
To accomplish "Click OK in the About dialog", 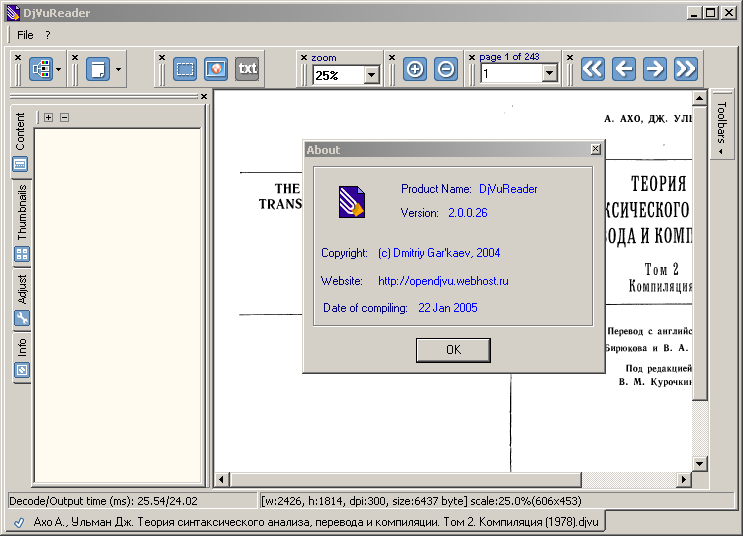I will tap(453, 350).
